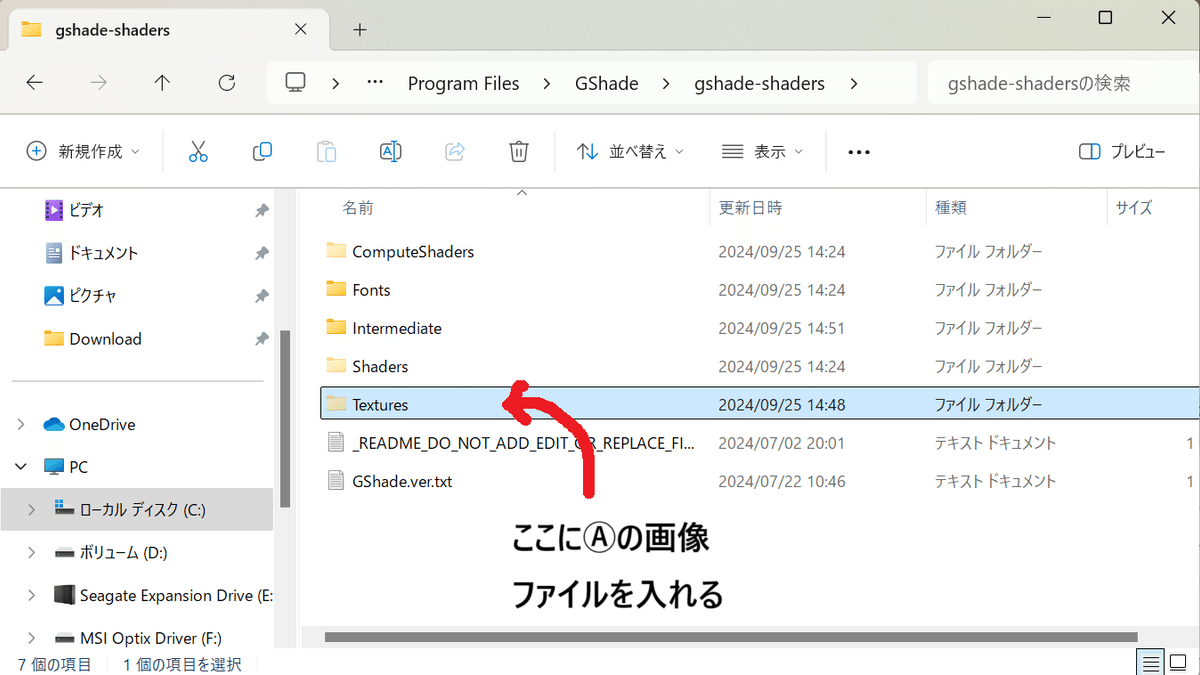Open the 並べ替え sort dropdown
1200x675 pixels.
coord(631,151)
